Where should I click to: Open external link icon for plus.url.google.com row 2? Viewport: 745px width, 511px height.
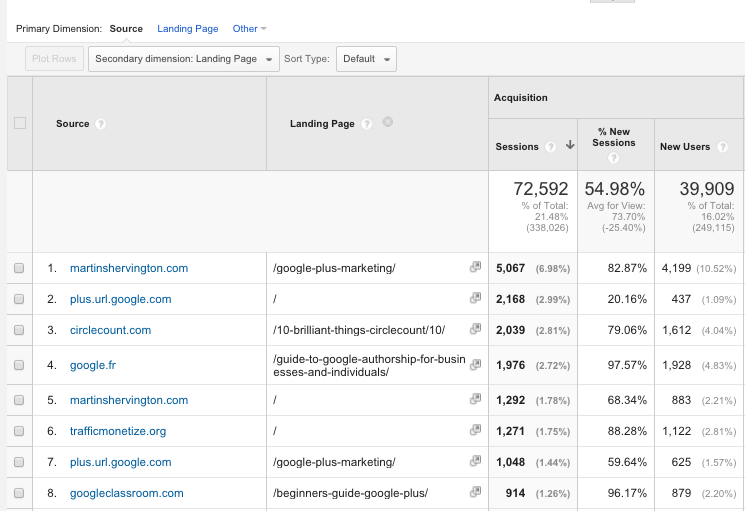point(475,298)
